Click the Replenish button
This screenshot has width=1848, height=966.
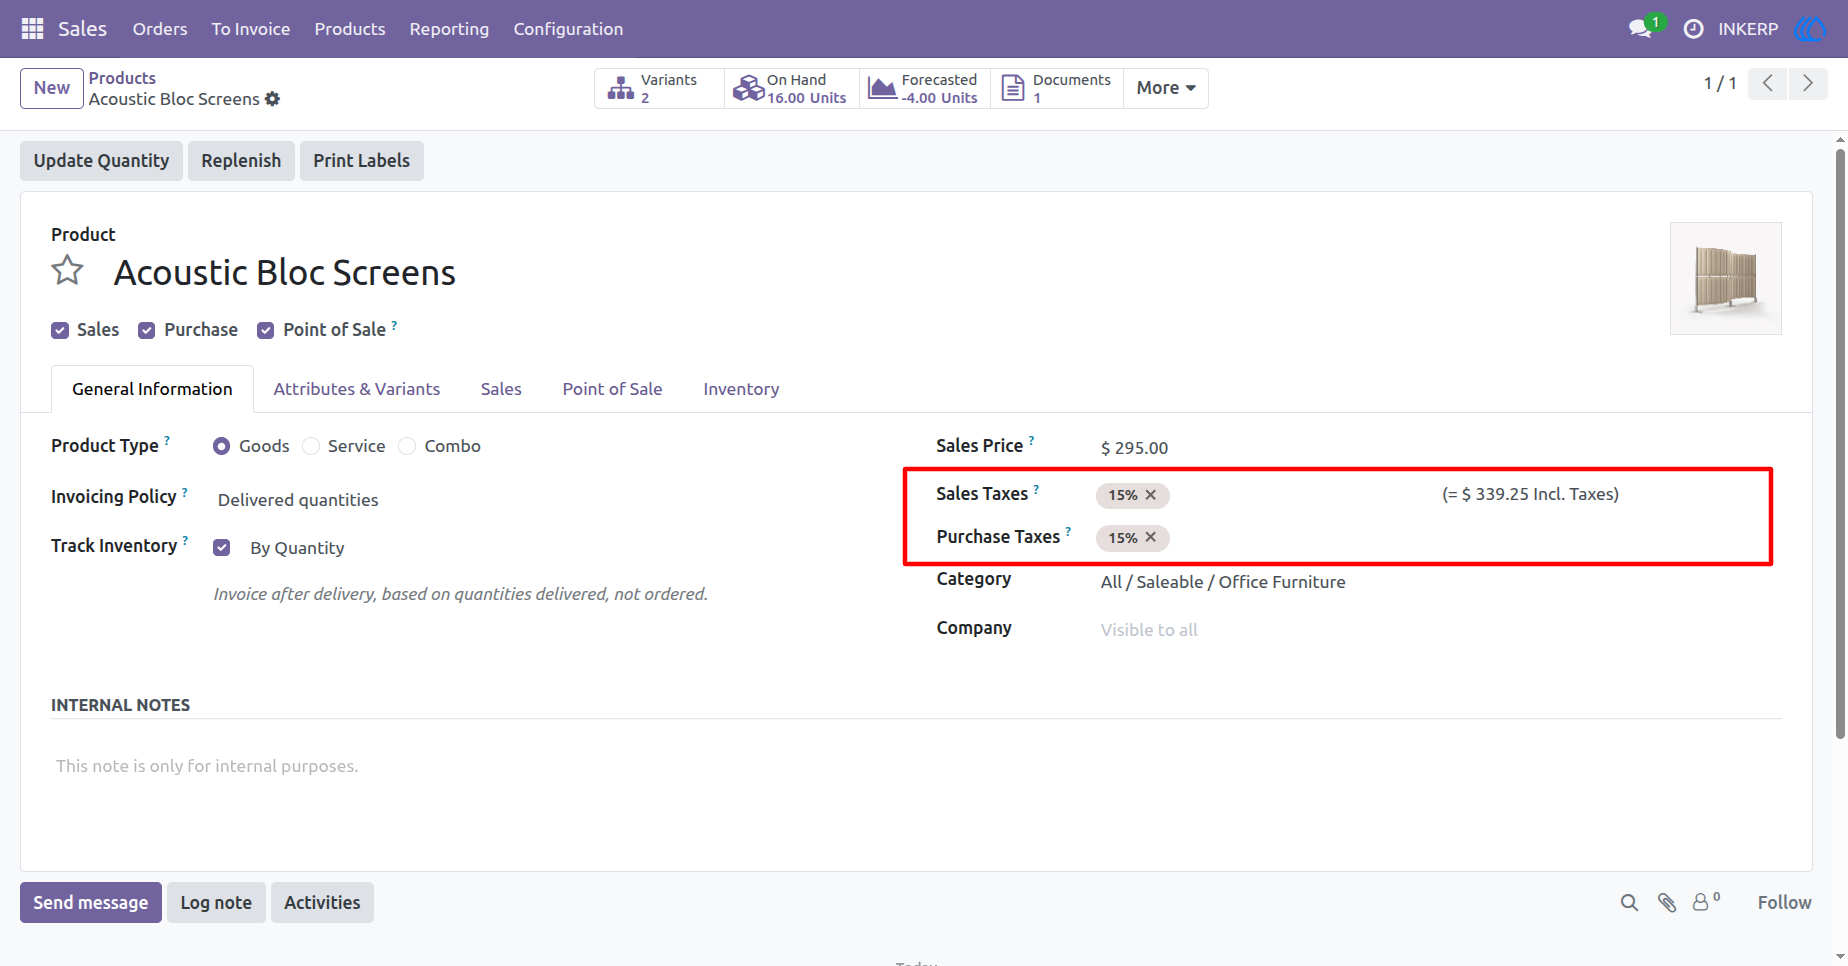point(241,161)
